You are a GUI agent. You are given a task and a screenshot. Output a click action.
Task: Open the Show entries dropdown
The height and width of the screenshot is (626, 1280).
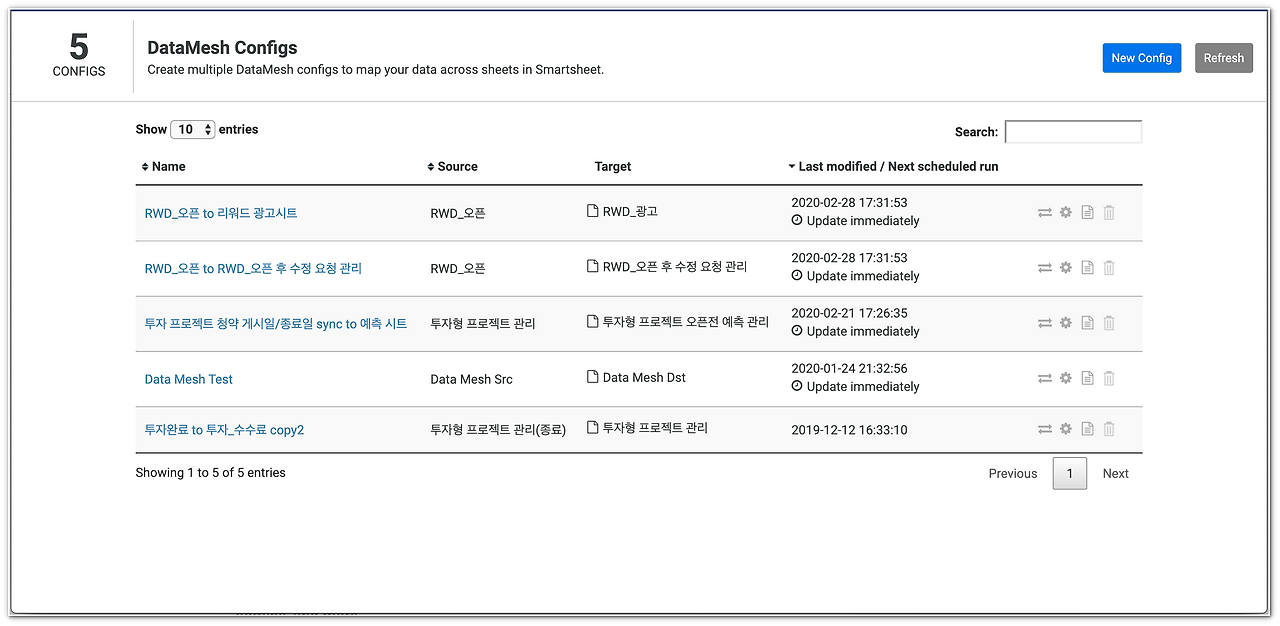192,129
